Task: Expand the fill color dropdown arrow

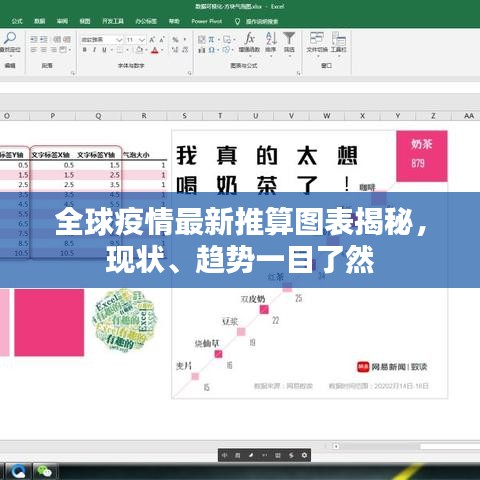Action: (146, 50)
